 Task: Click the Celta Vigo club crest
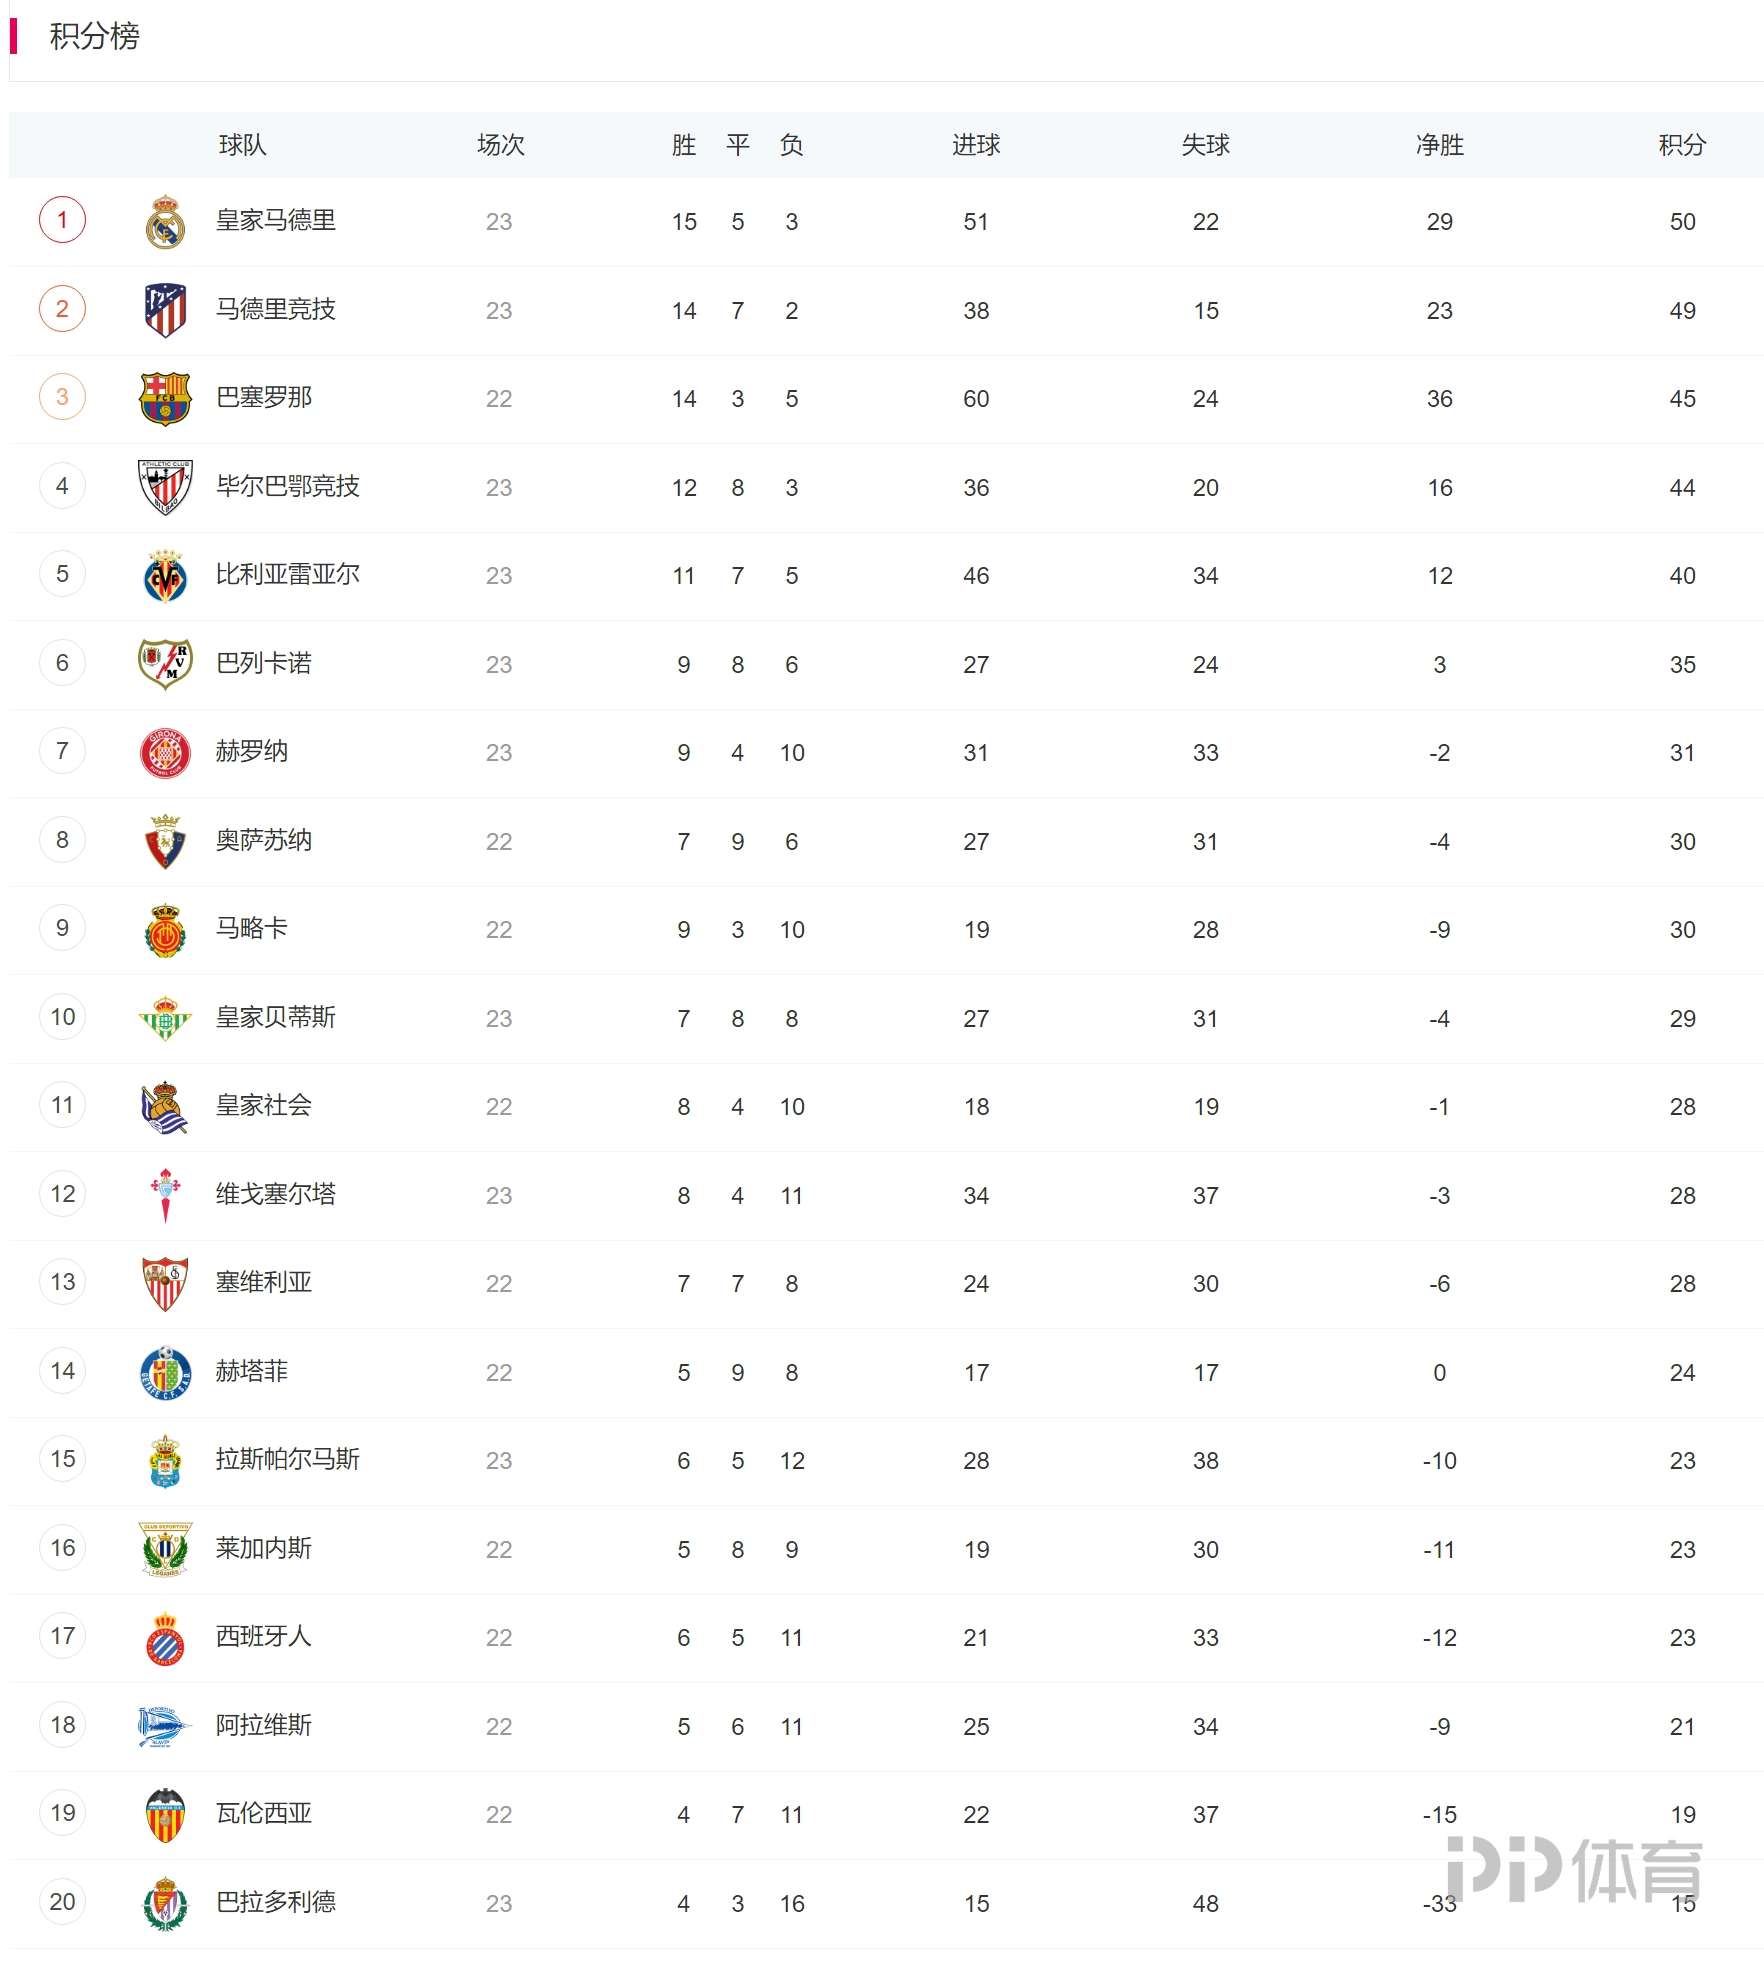(165, 1196)
